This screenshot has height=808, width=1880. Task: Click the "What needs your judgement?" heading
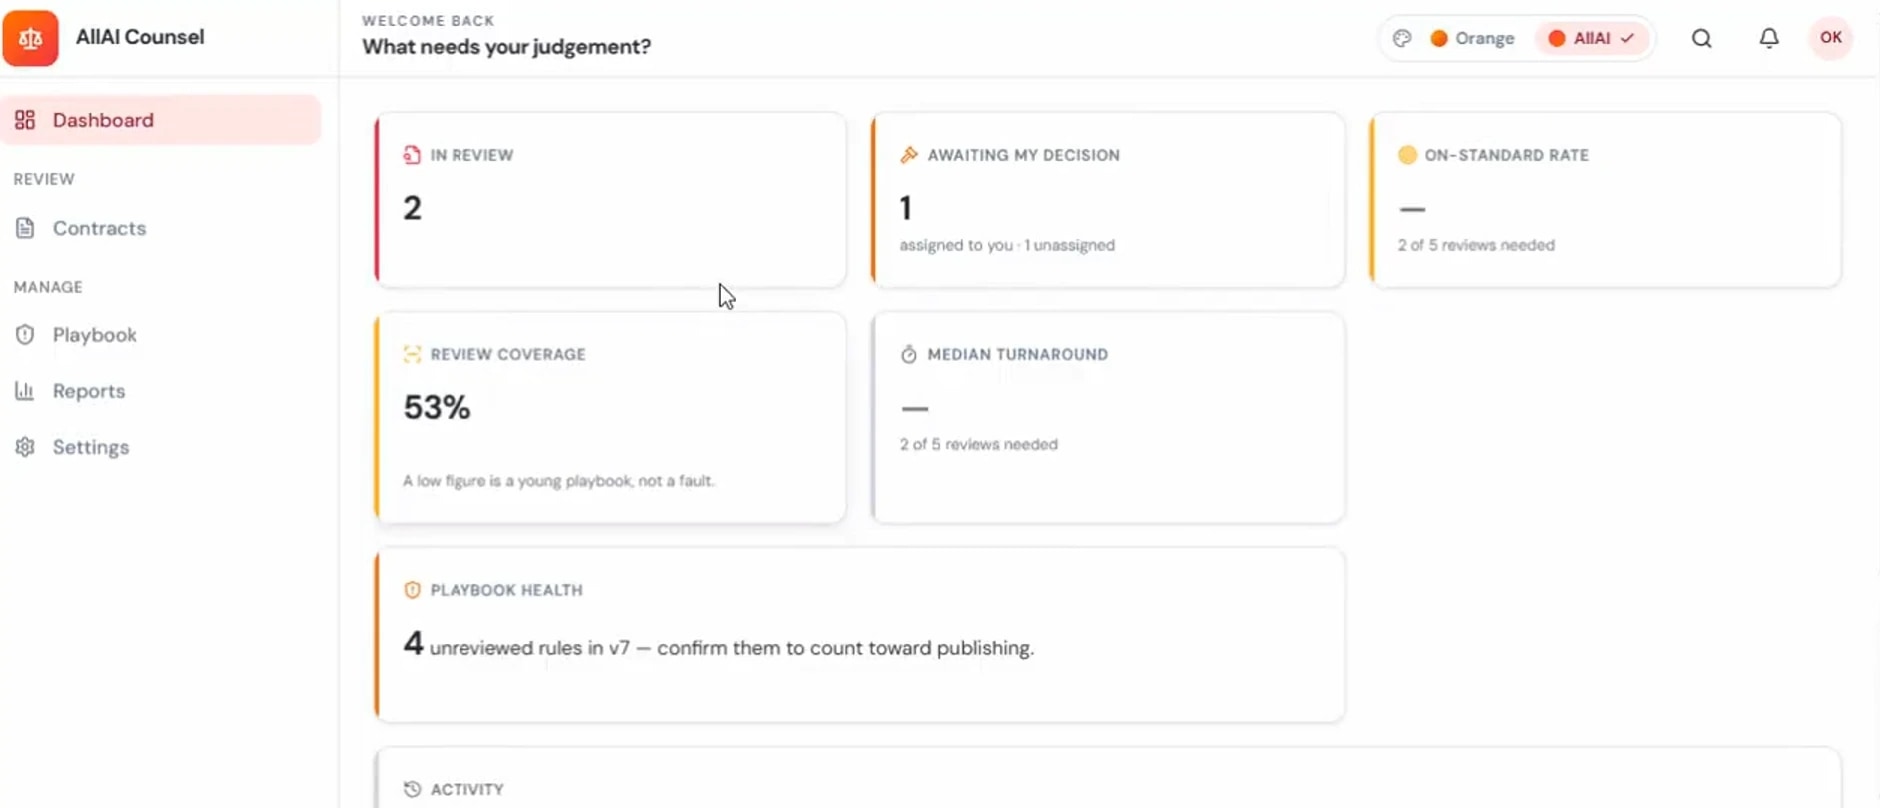pos(506,47)
